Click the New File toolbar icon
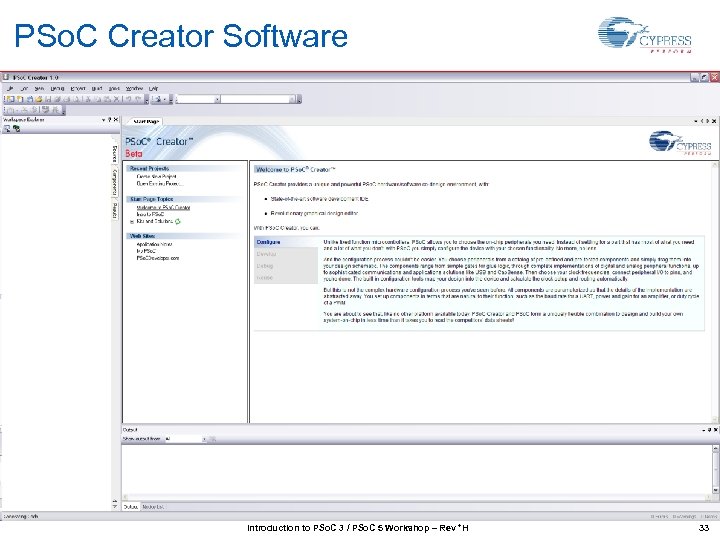Image resolution: width=720 pixels, height=540 pixels. 20,99
